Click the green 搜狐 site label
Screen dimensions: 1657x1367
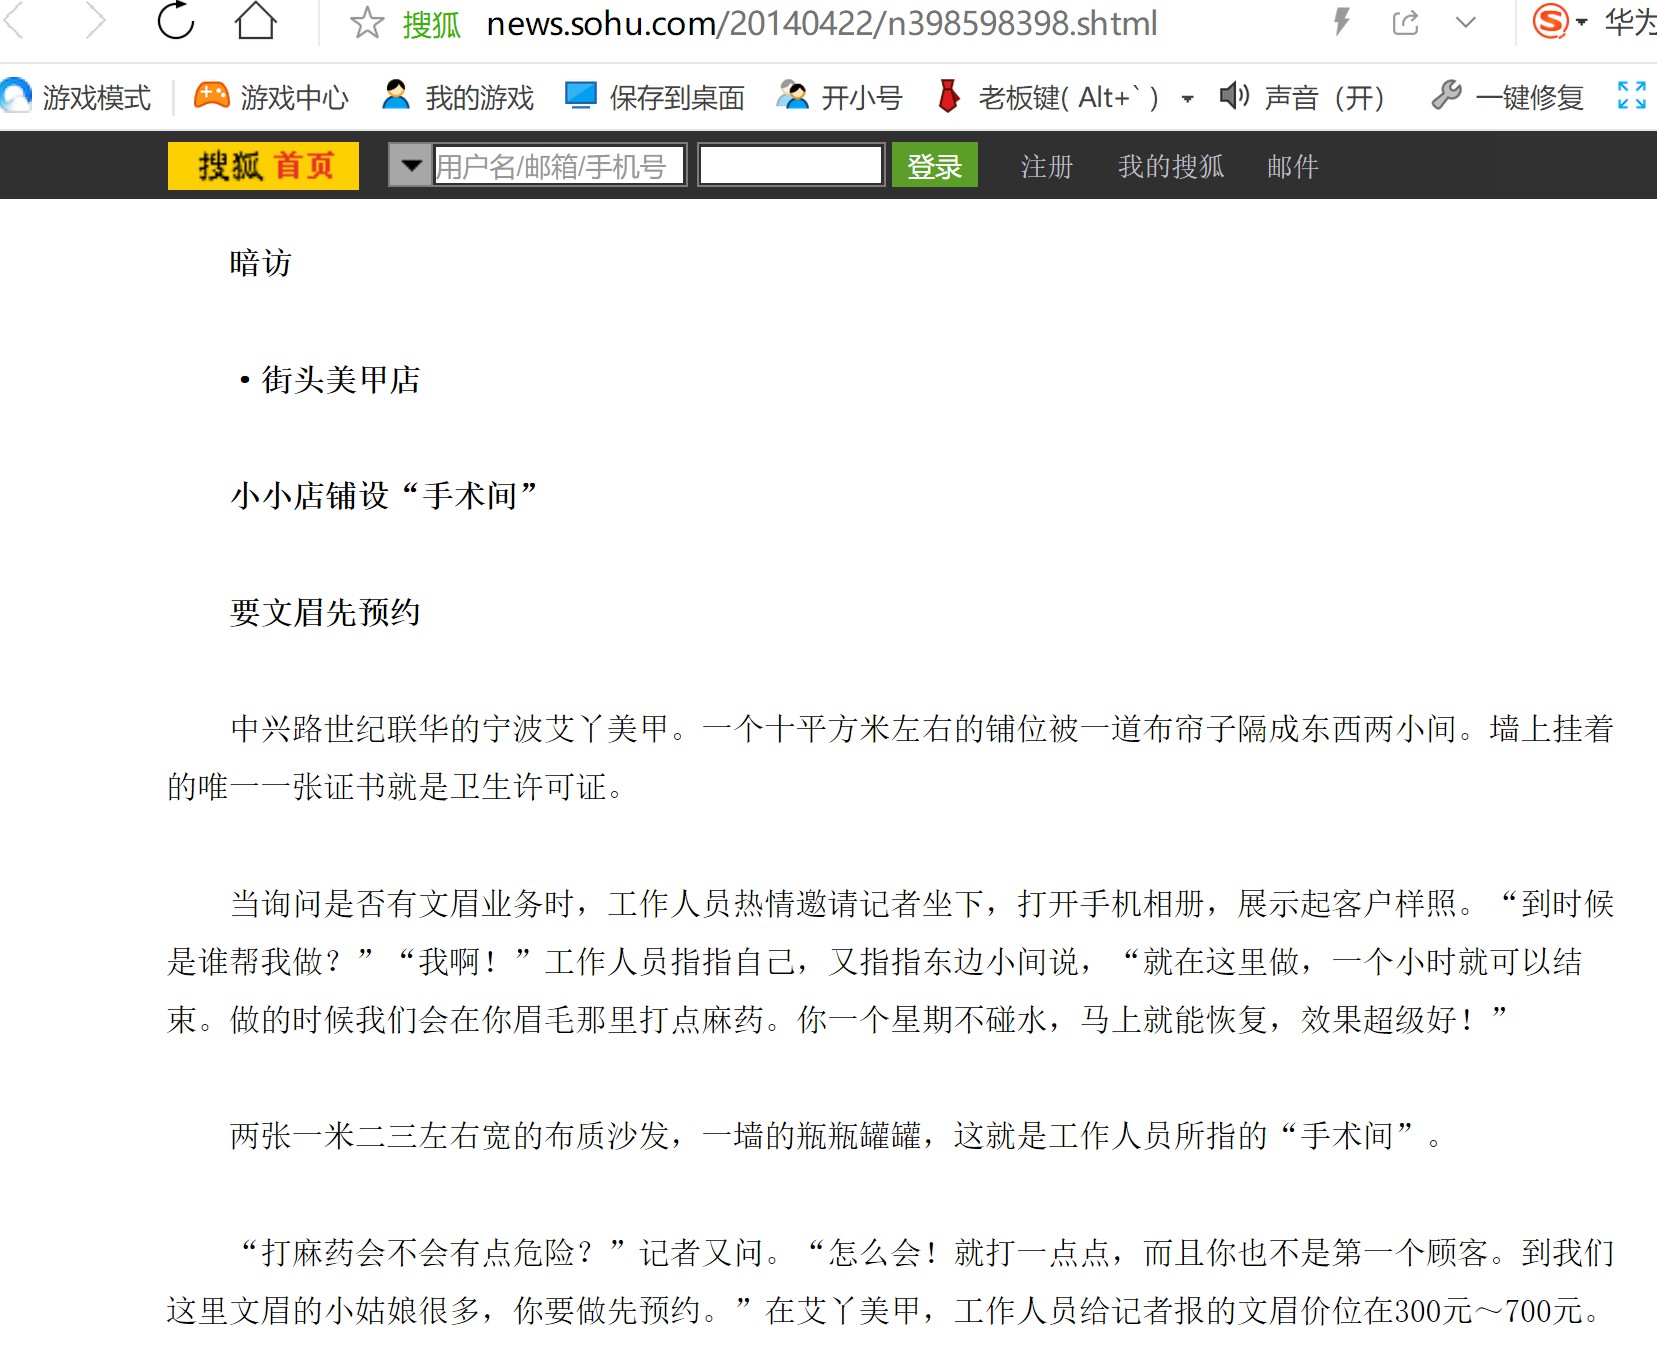click(431, 24)
